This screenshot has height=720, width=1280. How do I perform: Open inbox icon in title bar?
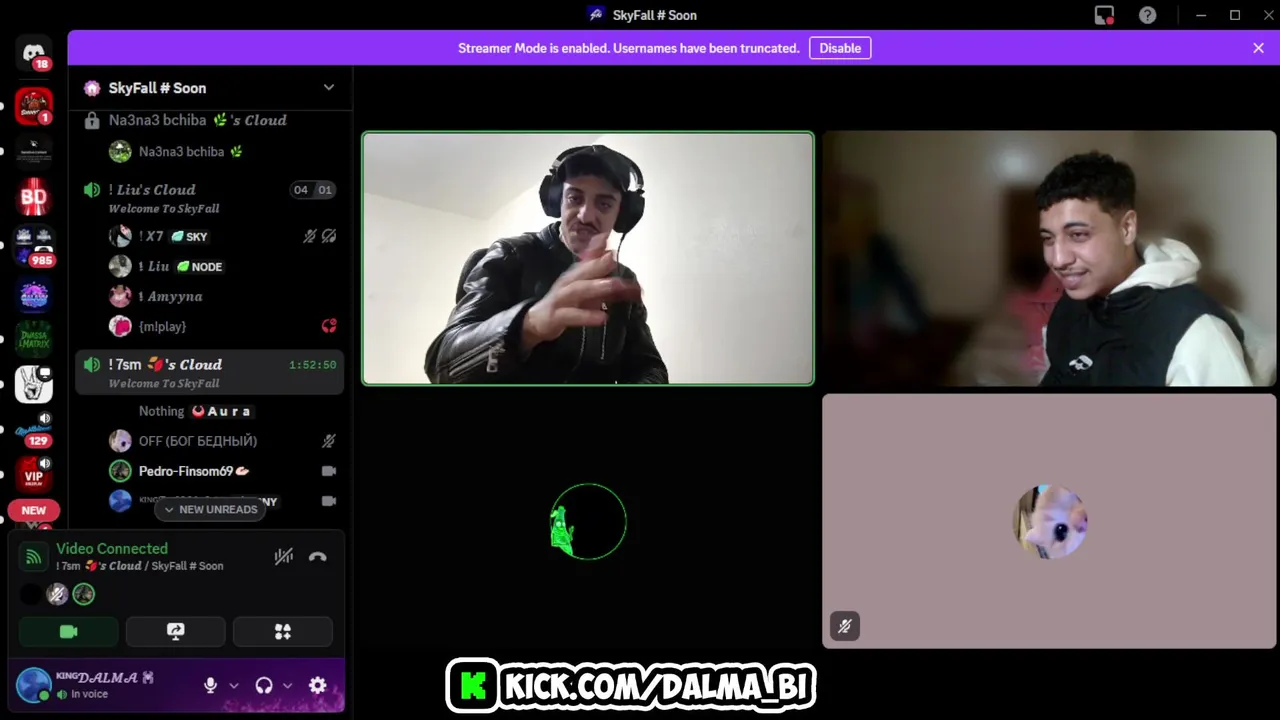tap(1104, 15)
